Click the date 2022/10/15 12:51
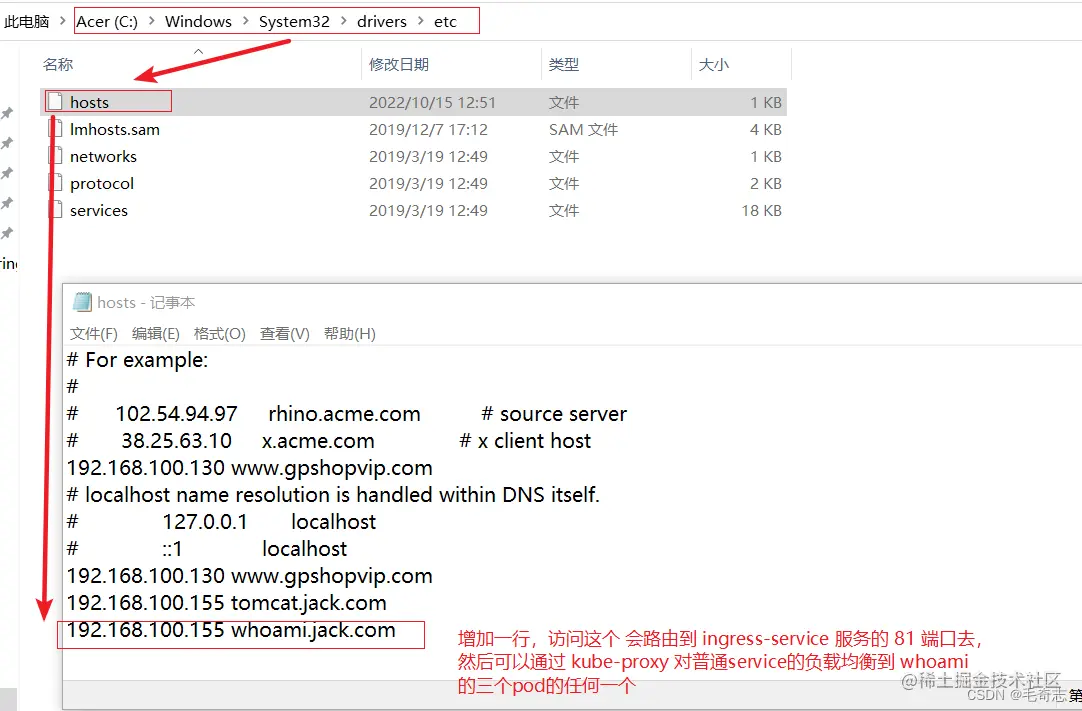This screenshot has height=711, width=1082. (433, 102)
